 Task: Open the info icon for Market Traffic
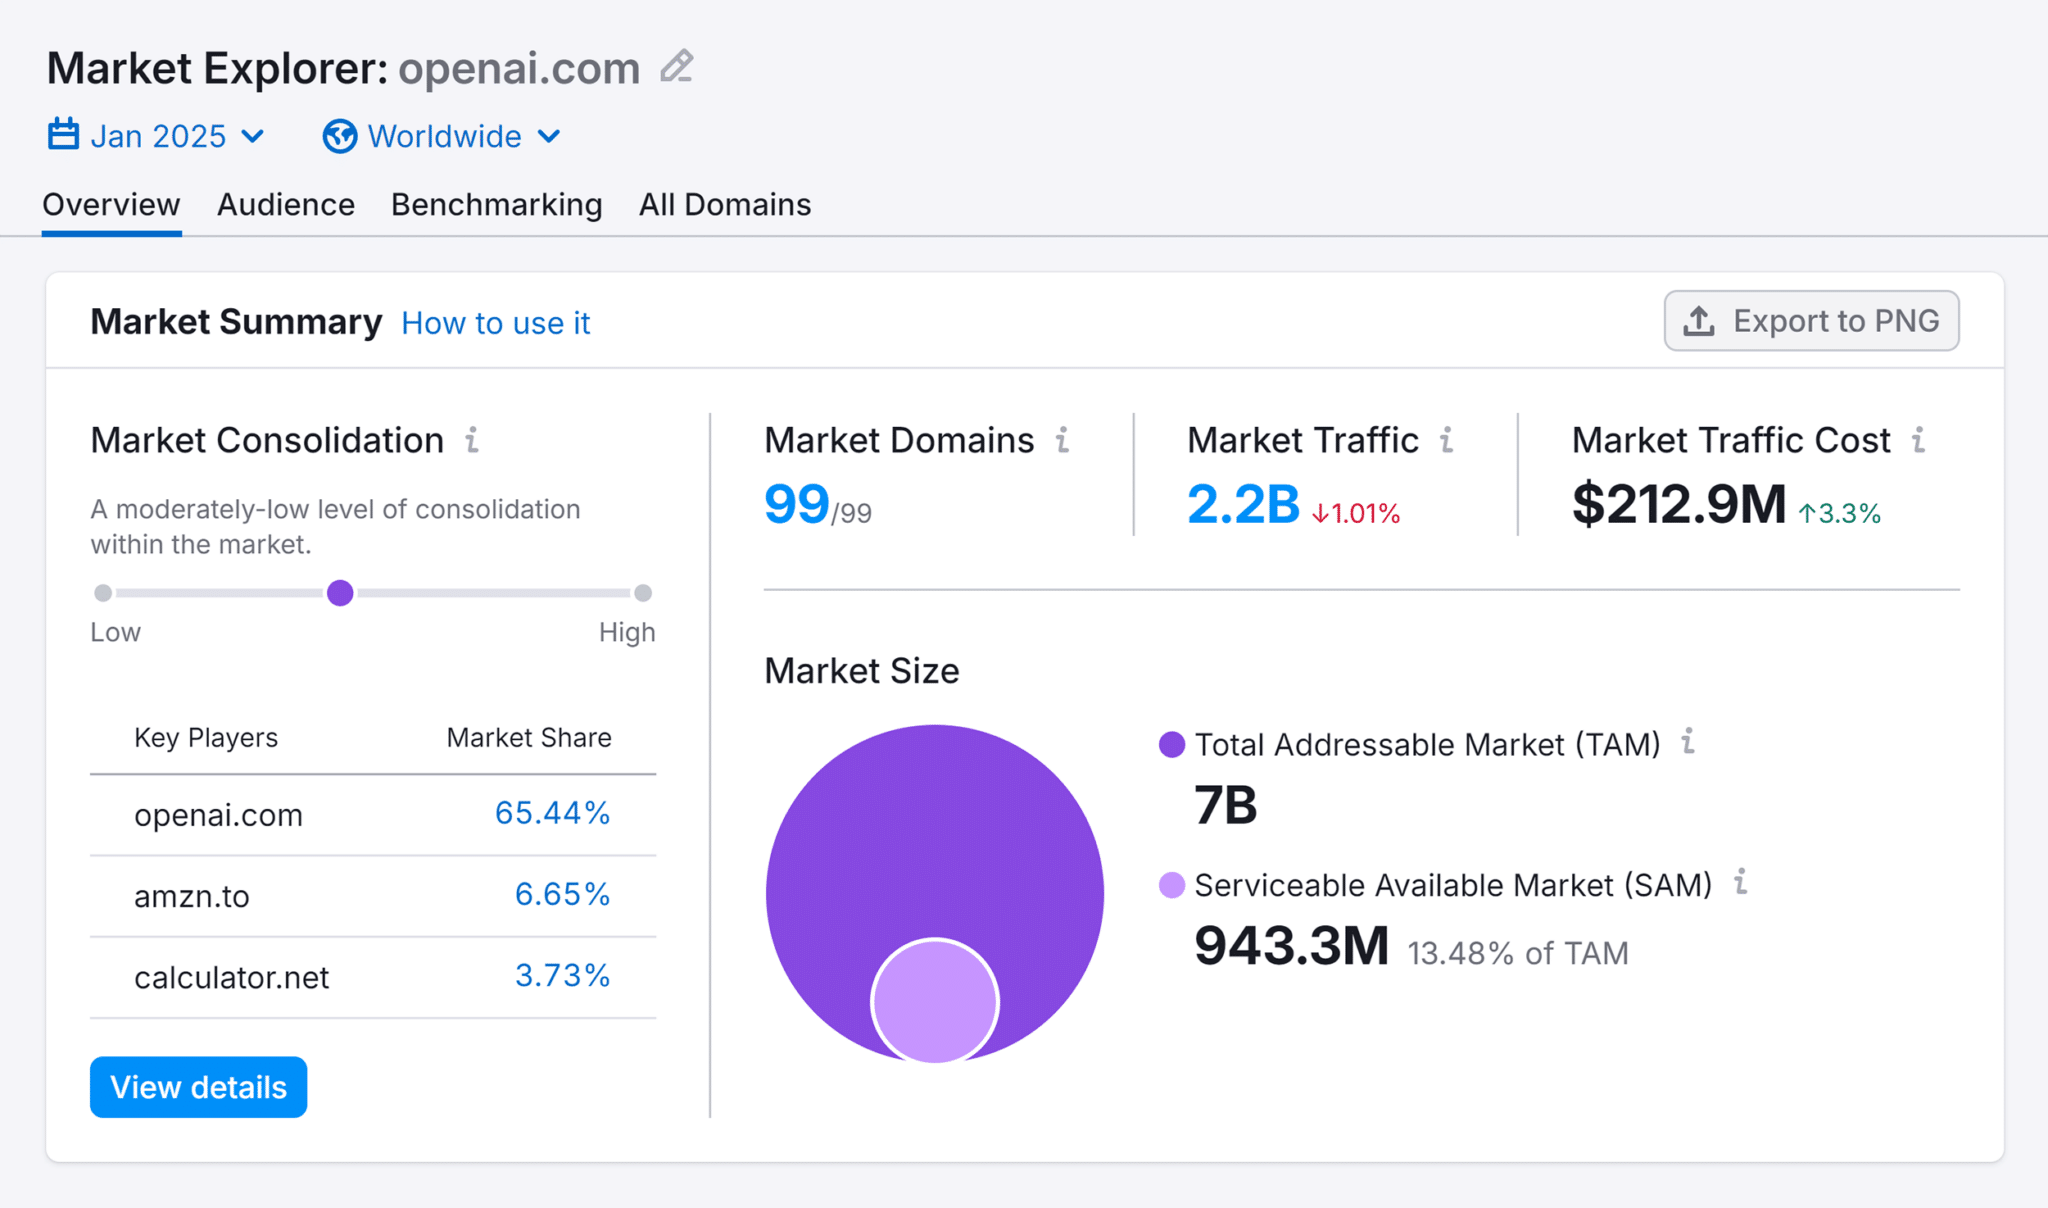click(1446, 440)
